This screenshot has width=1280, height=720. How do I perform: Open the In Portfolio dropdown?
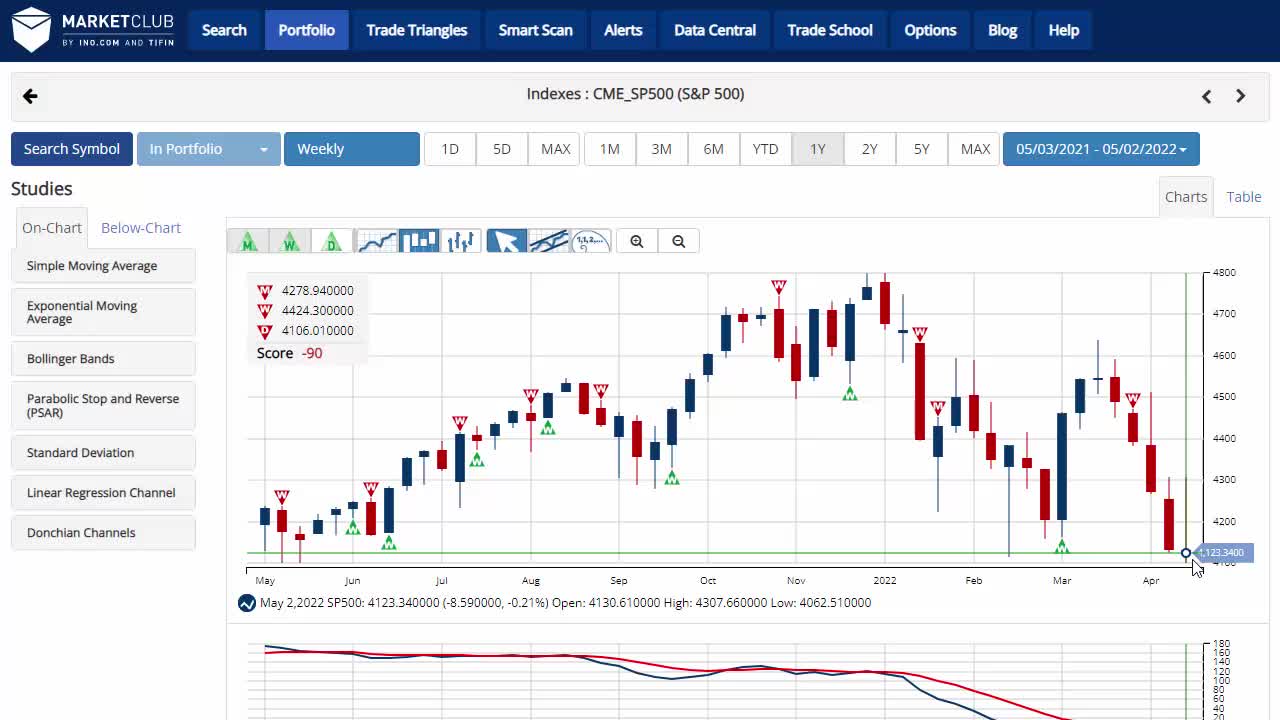[x=208, y=149]
